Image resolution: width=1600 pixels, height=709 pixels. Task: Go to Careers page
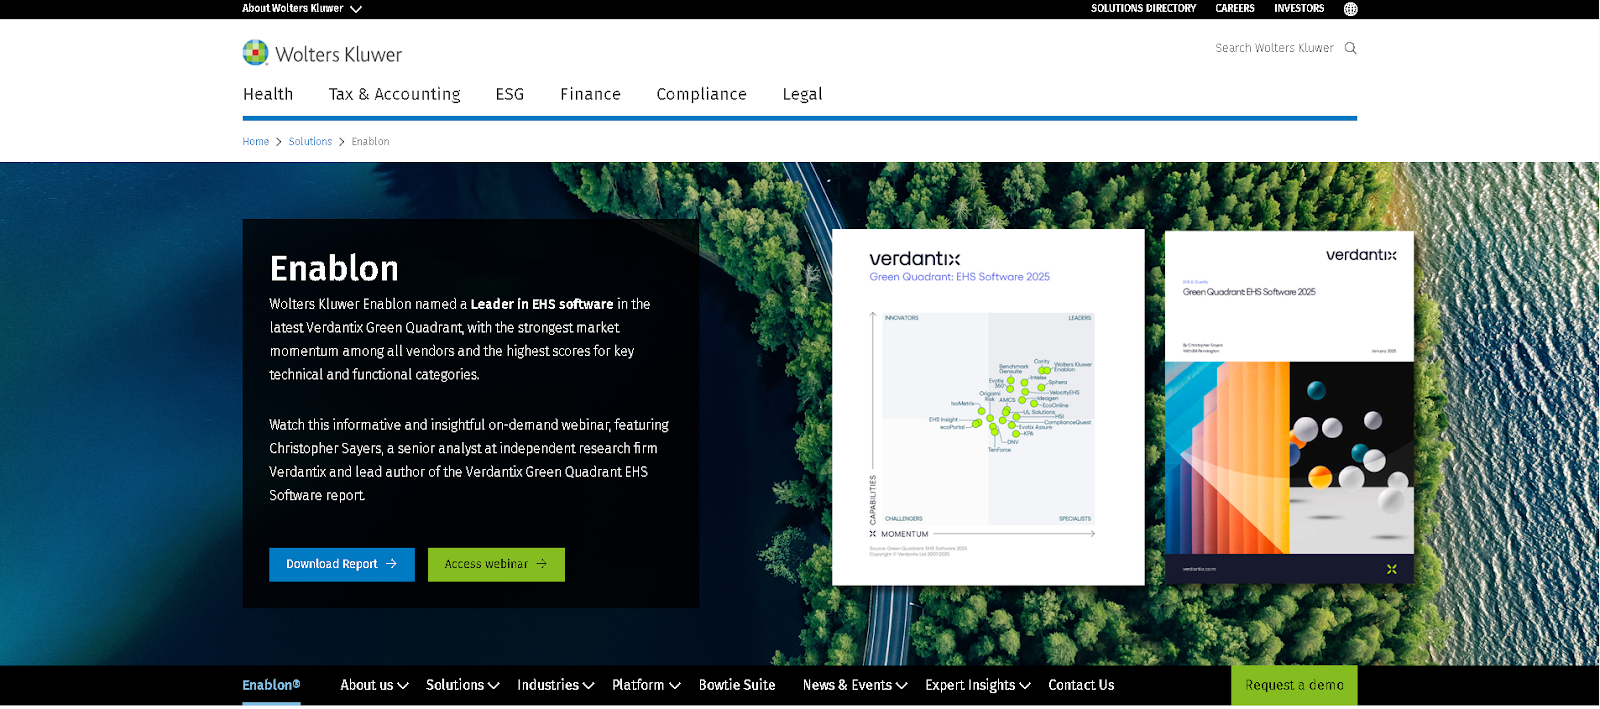(x=1235, y=8)
